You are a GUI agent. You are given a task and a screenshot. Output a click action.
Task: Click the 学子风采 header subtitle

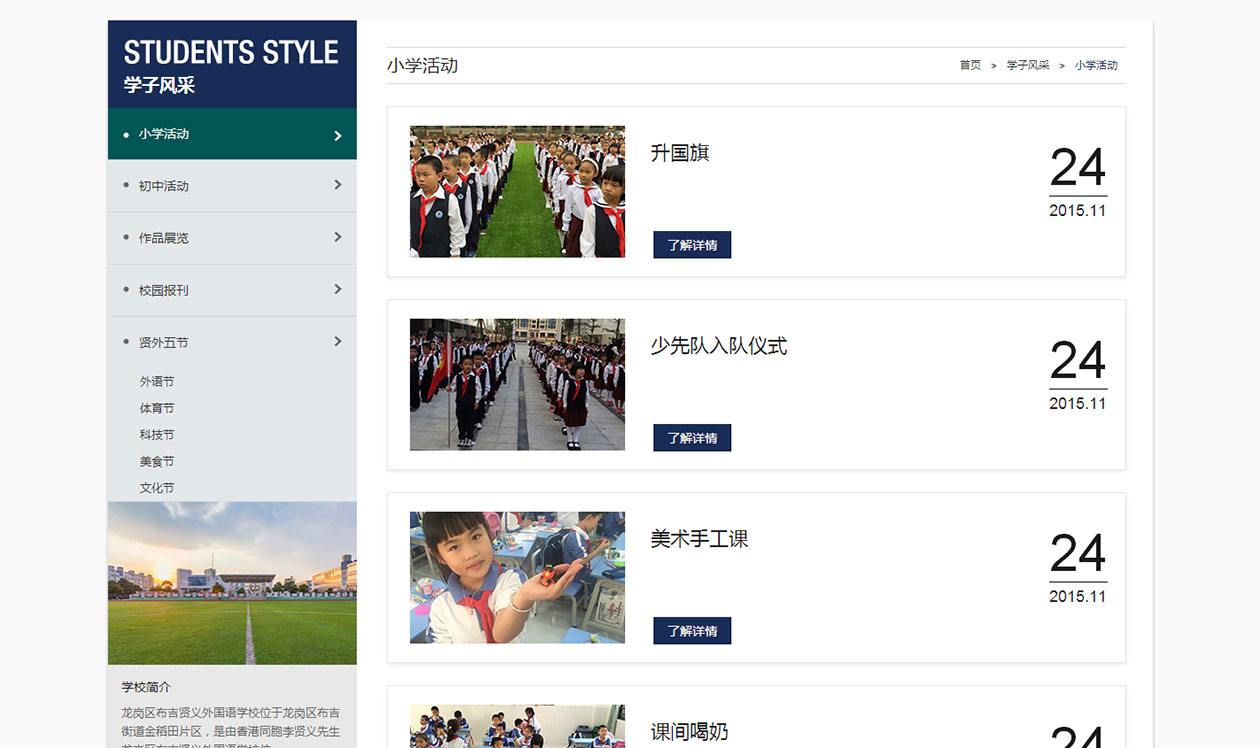(x=159, y=86)
